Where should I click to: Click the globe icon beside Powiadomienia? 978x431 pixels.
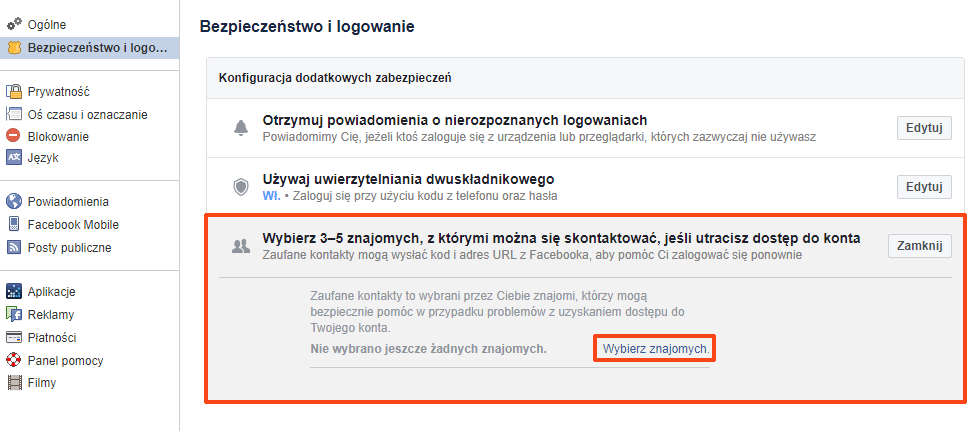click(x=14, y=201)
